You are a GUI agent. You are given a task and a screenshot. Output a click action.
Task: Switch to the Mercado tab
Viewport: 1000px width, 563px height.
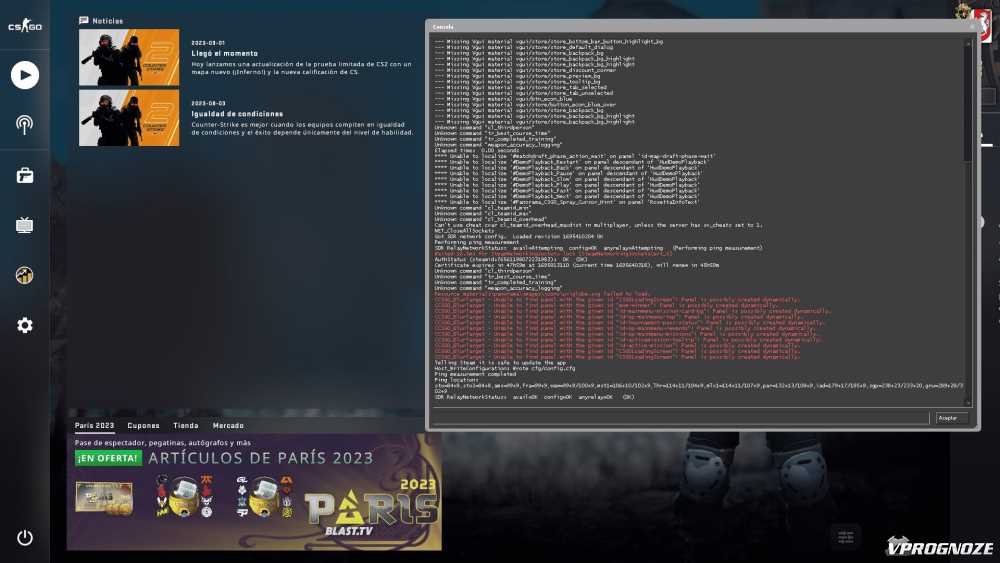coord(228,425)
